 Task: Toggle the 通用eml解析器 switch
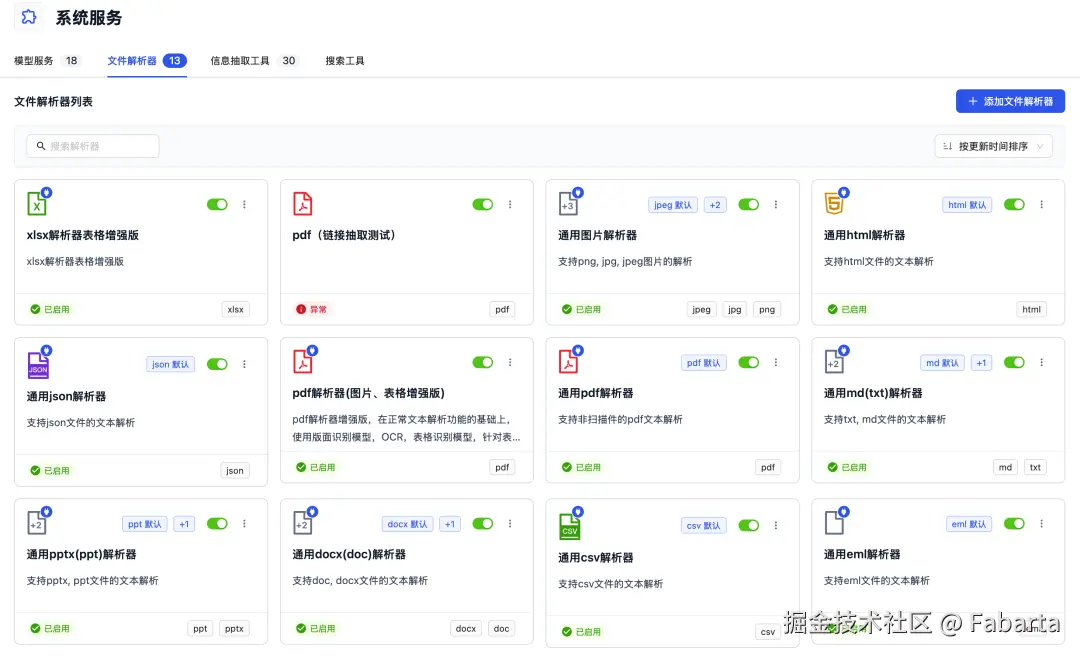coord(1015,524)
